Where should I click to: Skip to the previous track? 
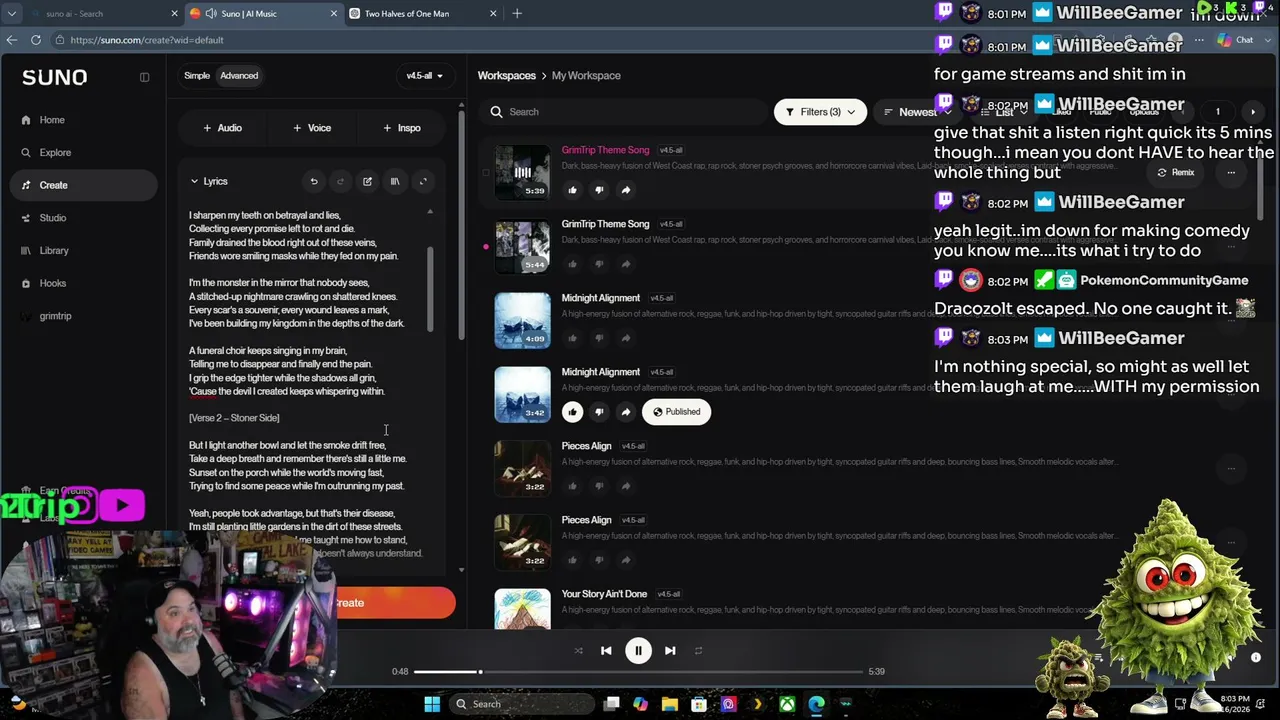tap(606, 651)
